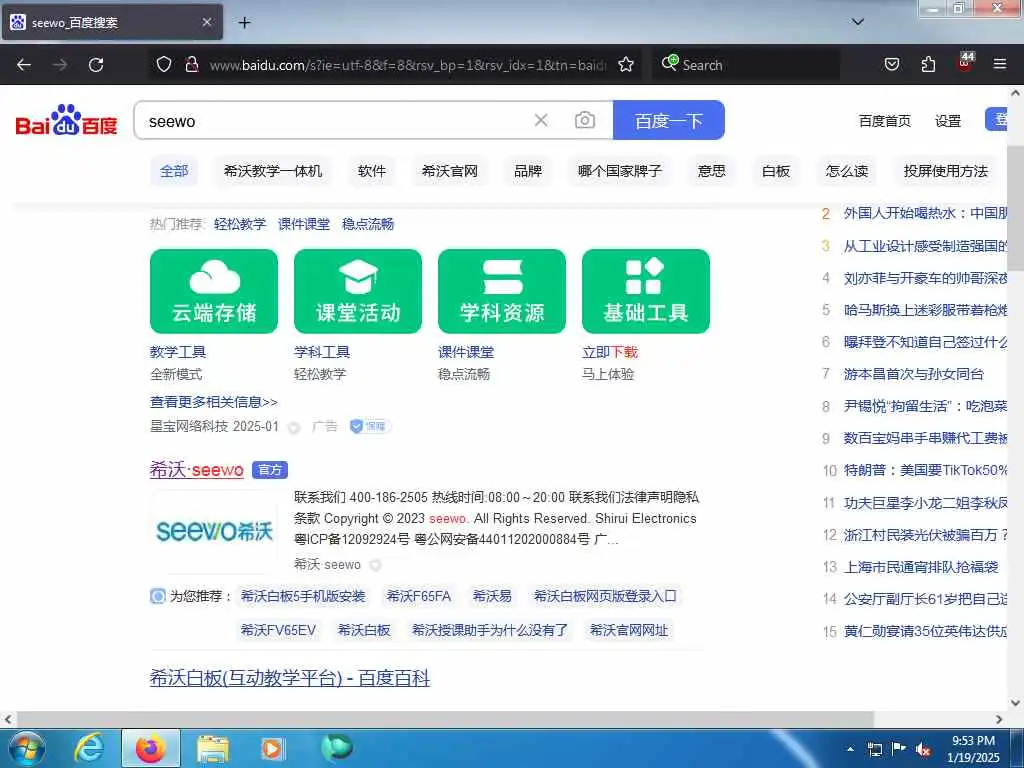Select the 白板 suggestion tab

[x=776, y=171]
